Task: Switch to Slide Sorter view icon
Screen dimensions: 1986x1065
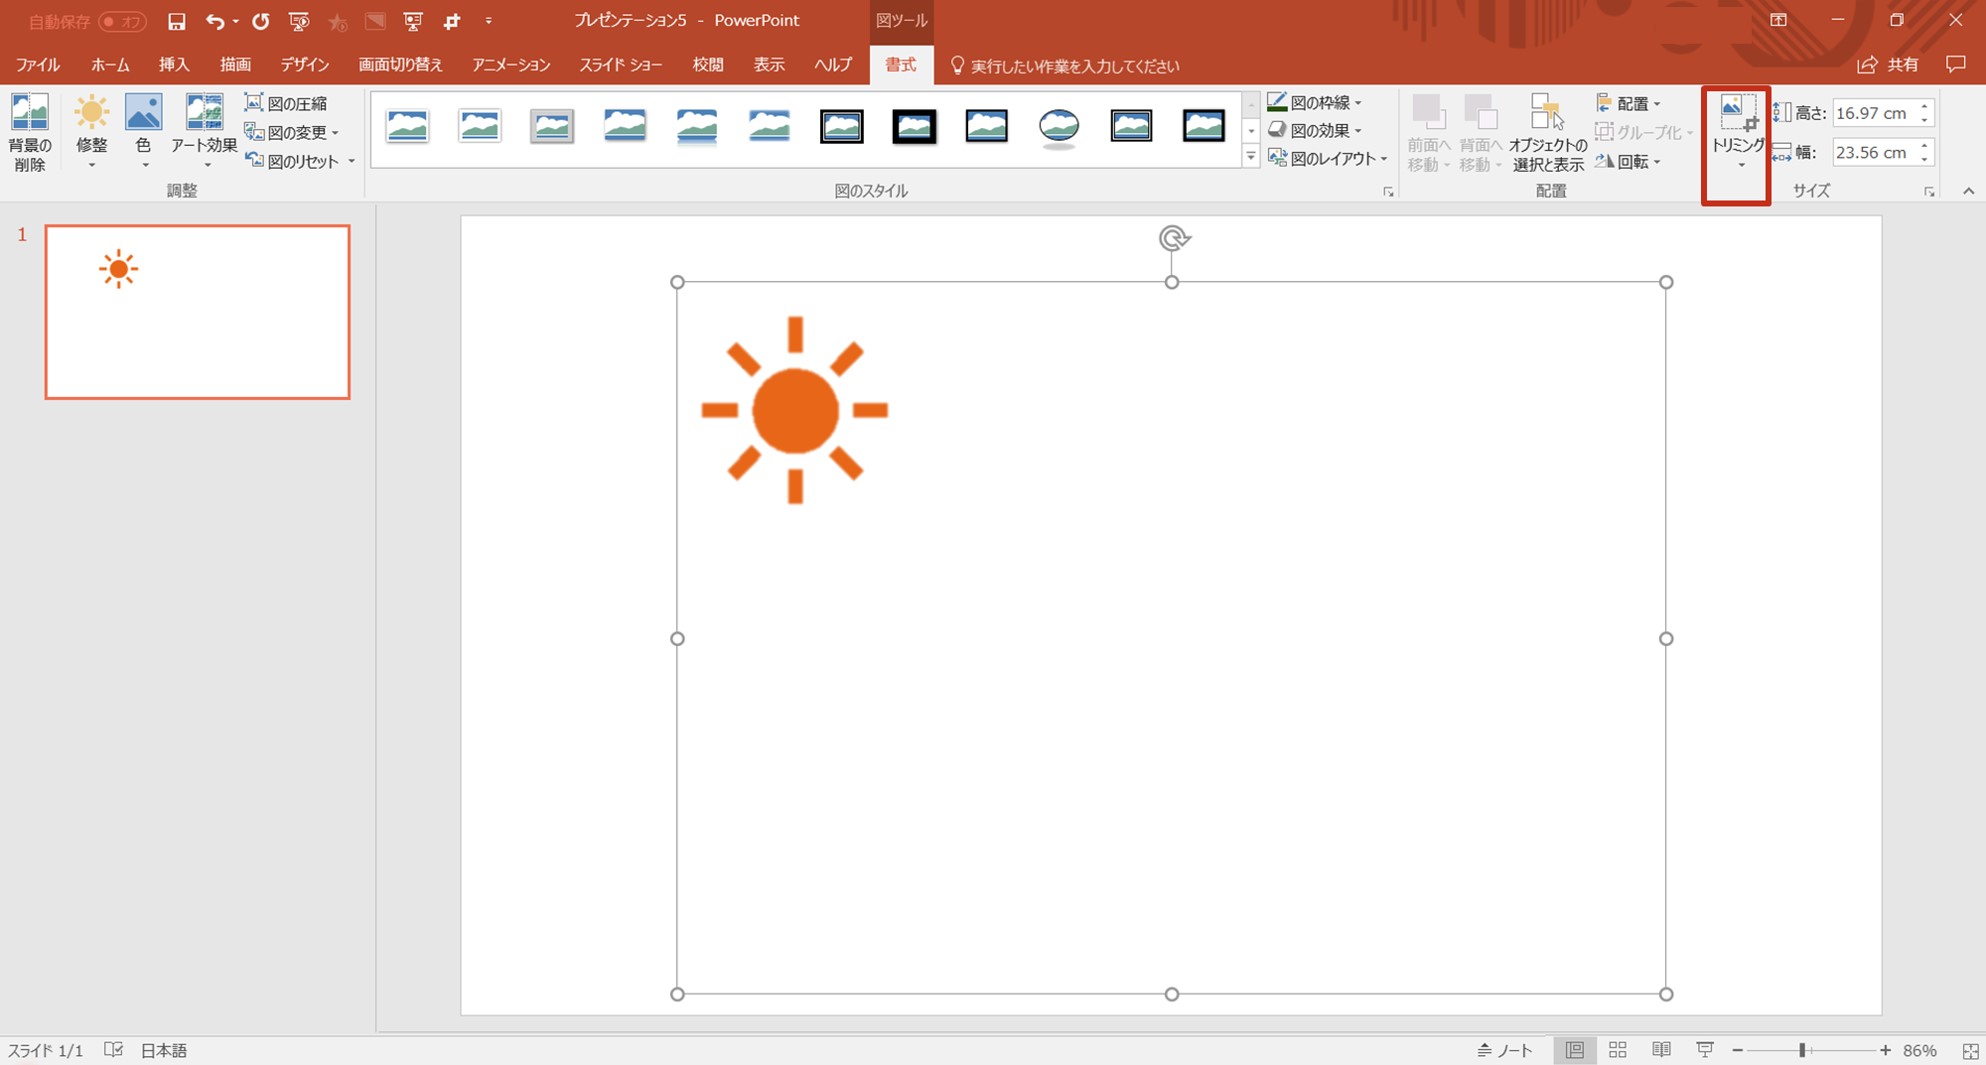Action: pos(1617,1050)
